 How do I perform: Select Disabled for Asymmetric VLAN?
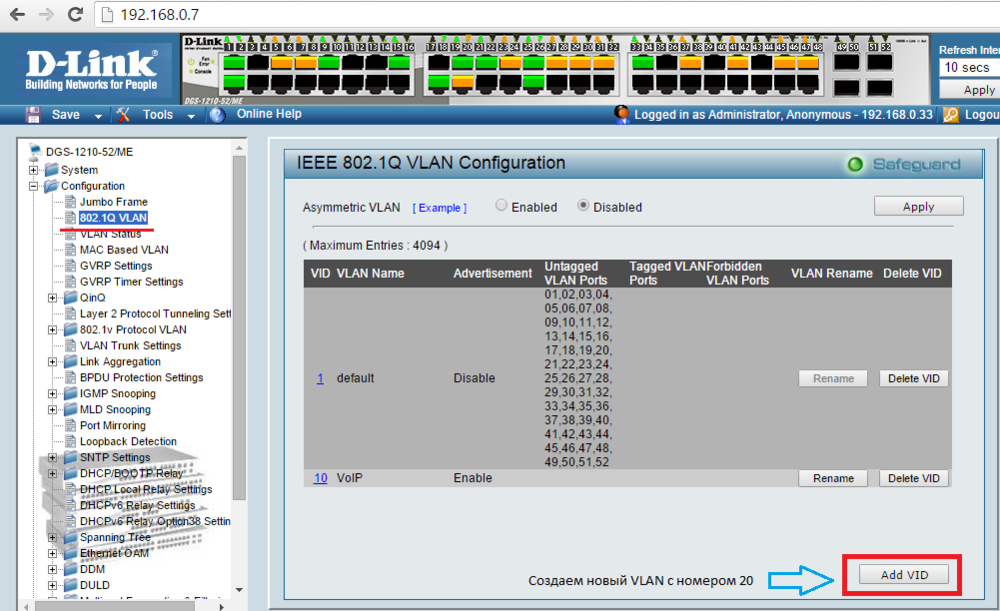[x=583, y=206]
